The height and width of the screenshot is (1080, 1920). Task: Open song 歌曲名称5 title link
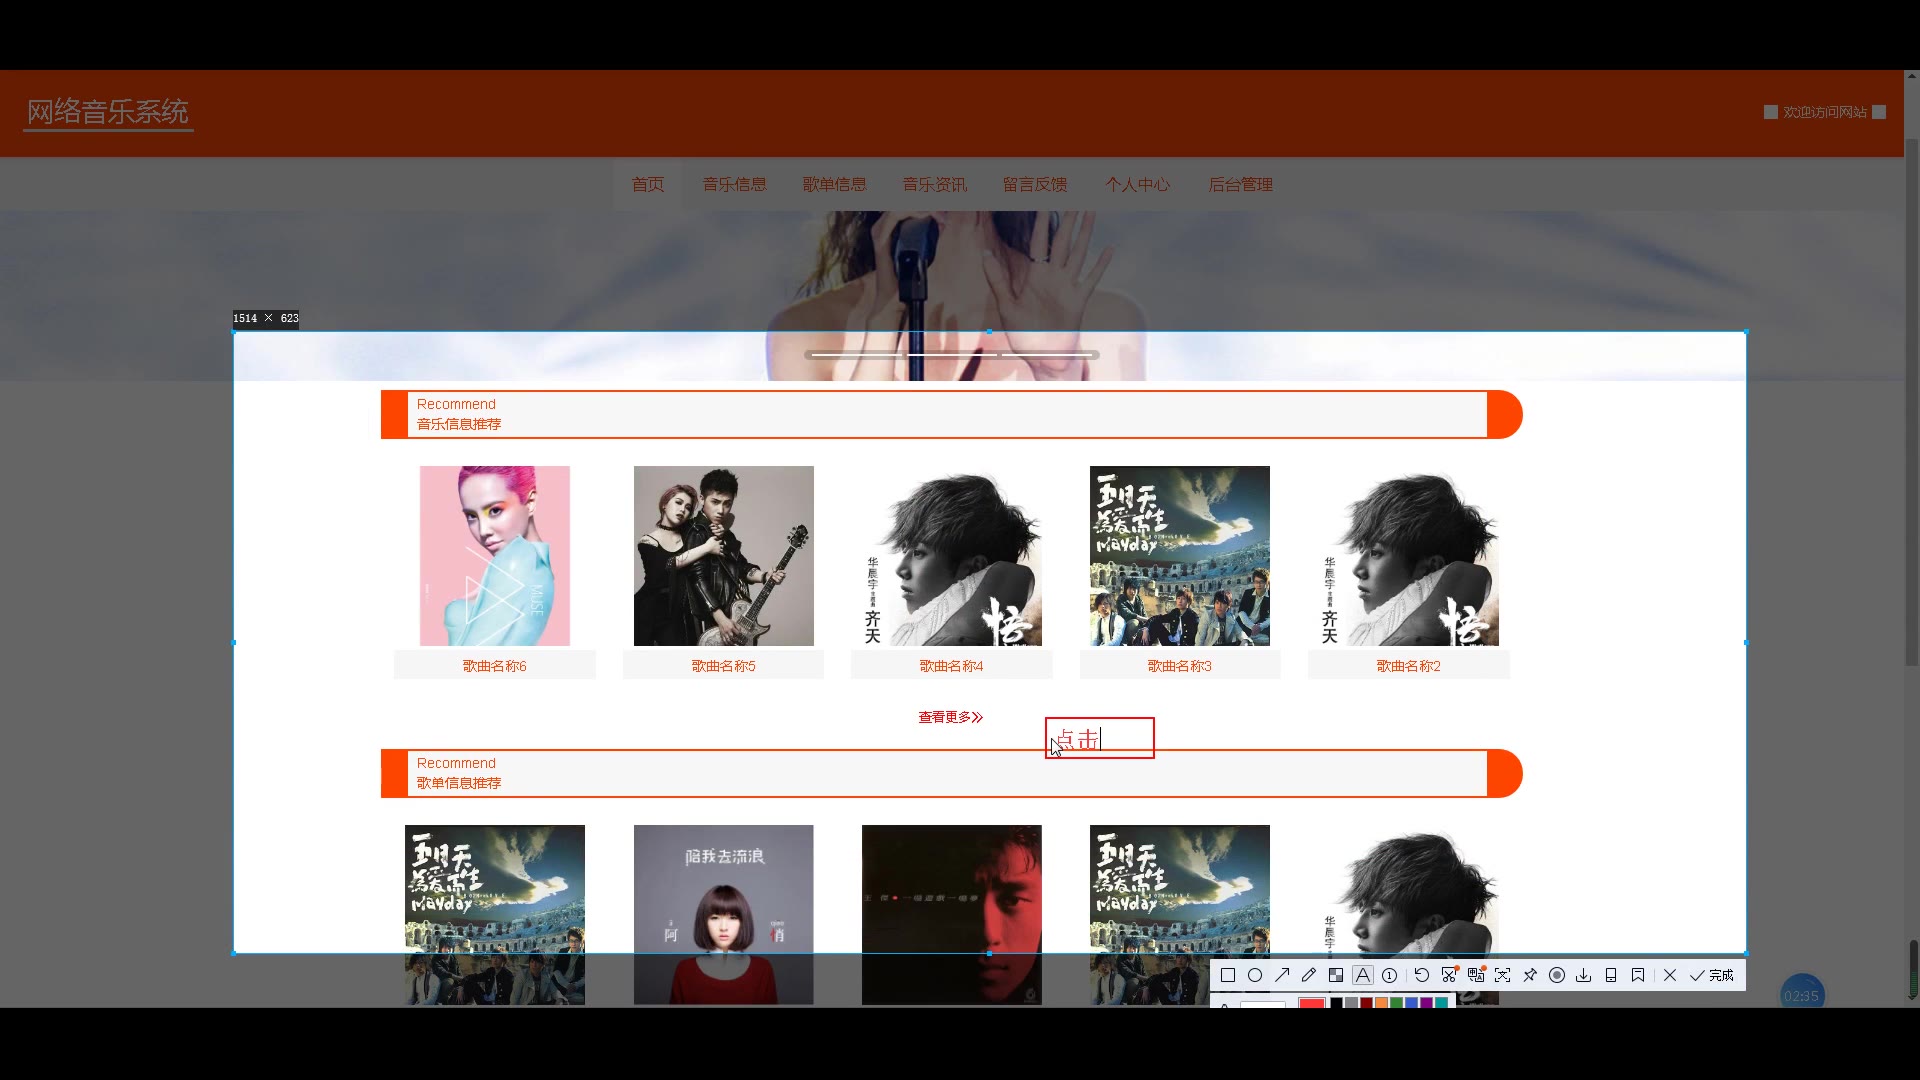point(723,666)
